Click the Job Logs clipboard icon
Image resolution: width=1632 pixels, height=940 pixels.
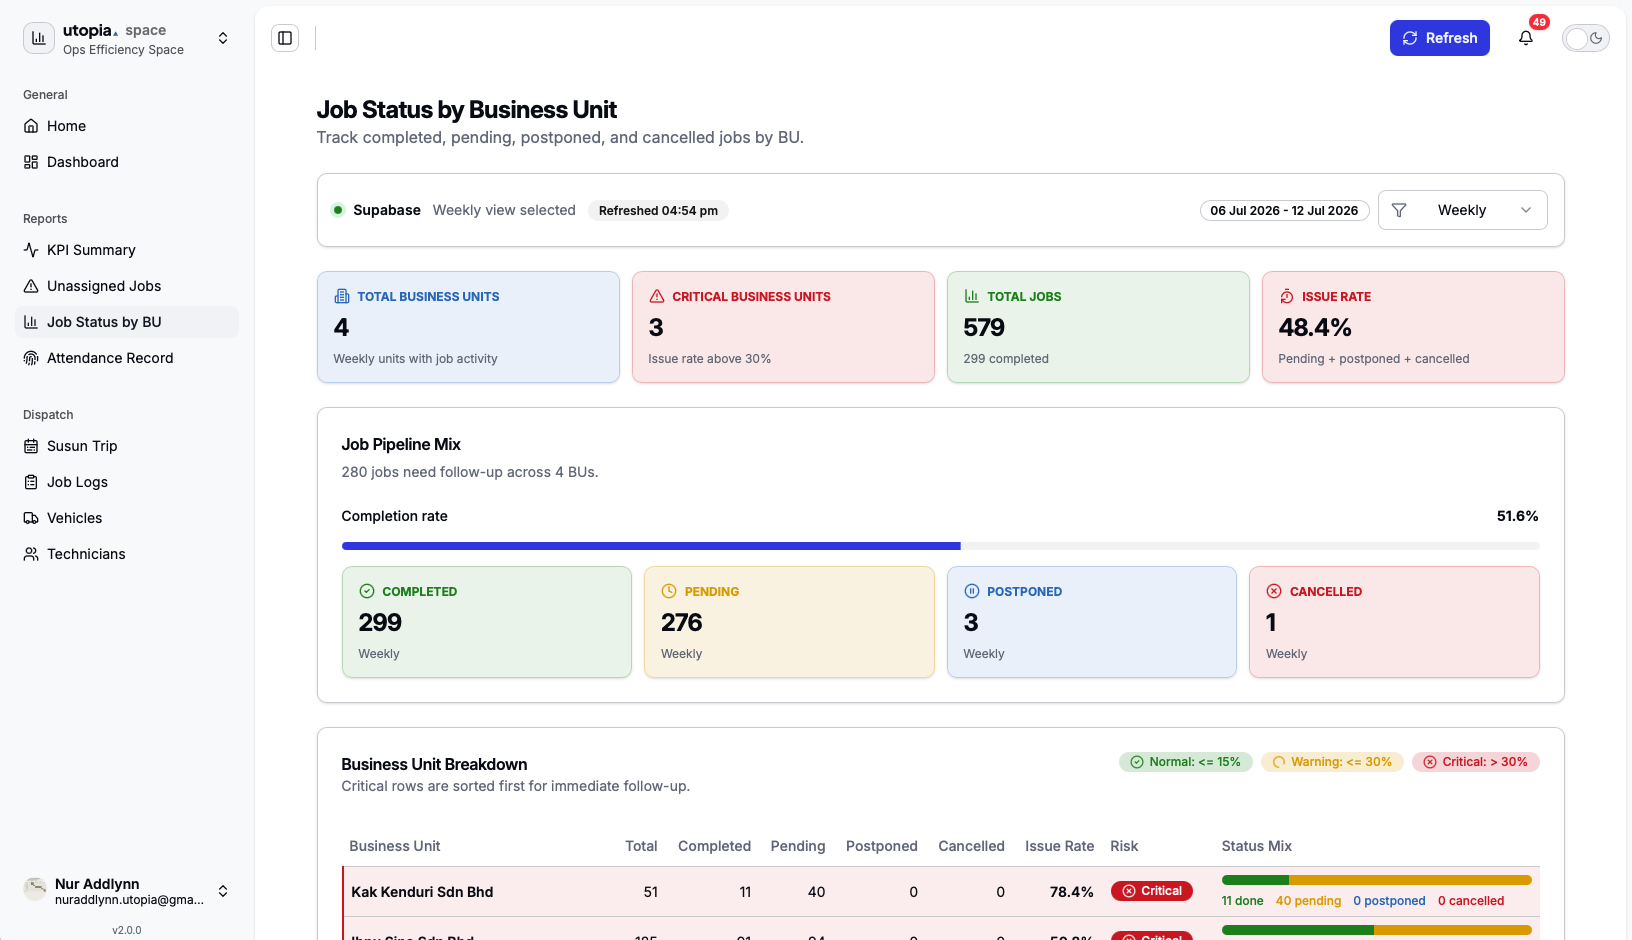[31, 482]
